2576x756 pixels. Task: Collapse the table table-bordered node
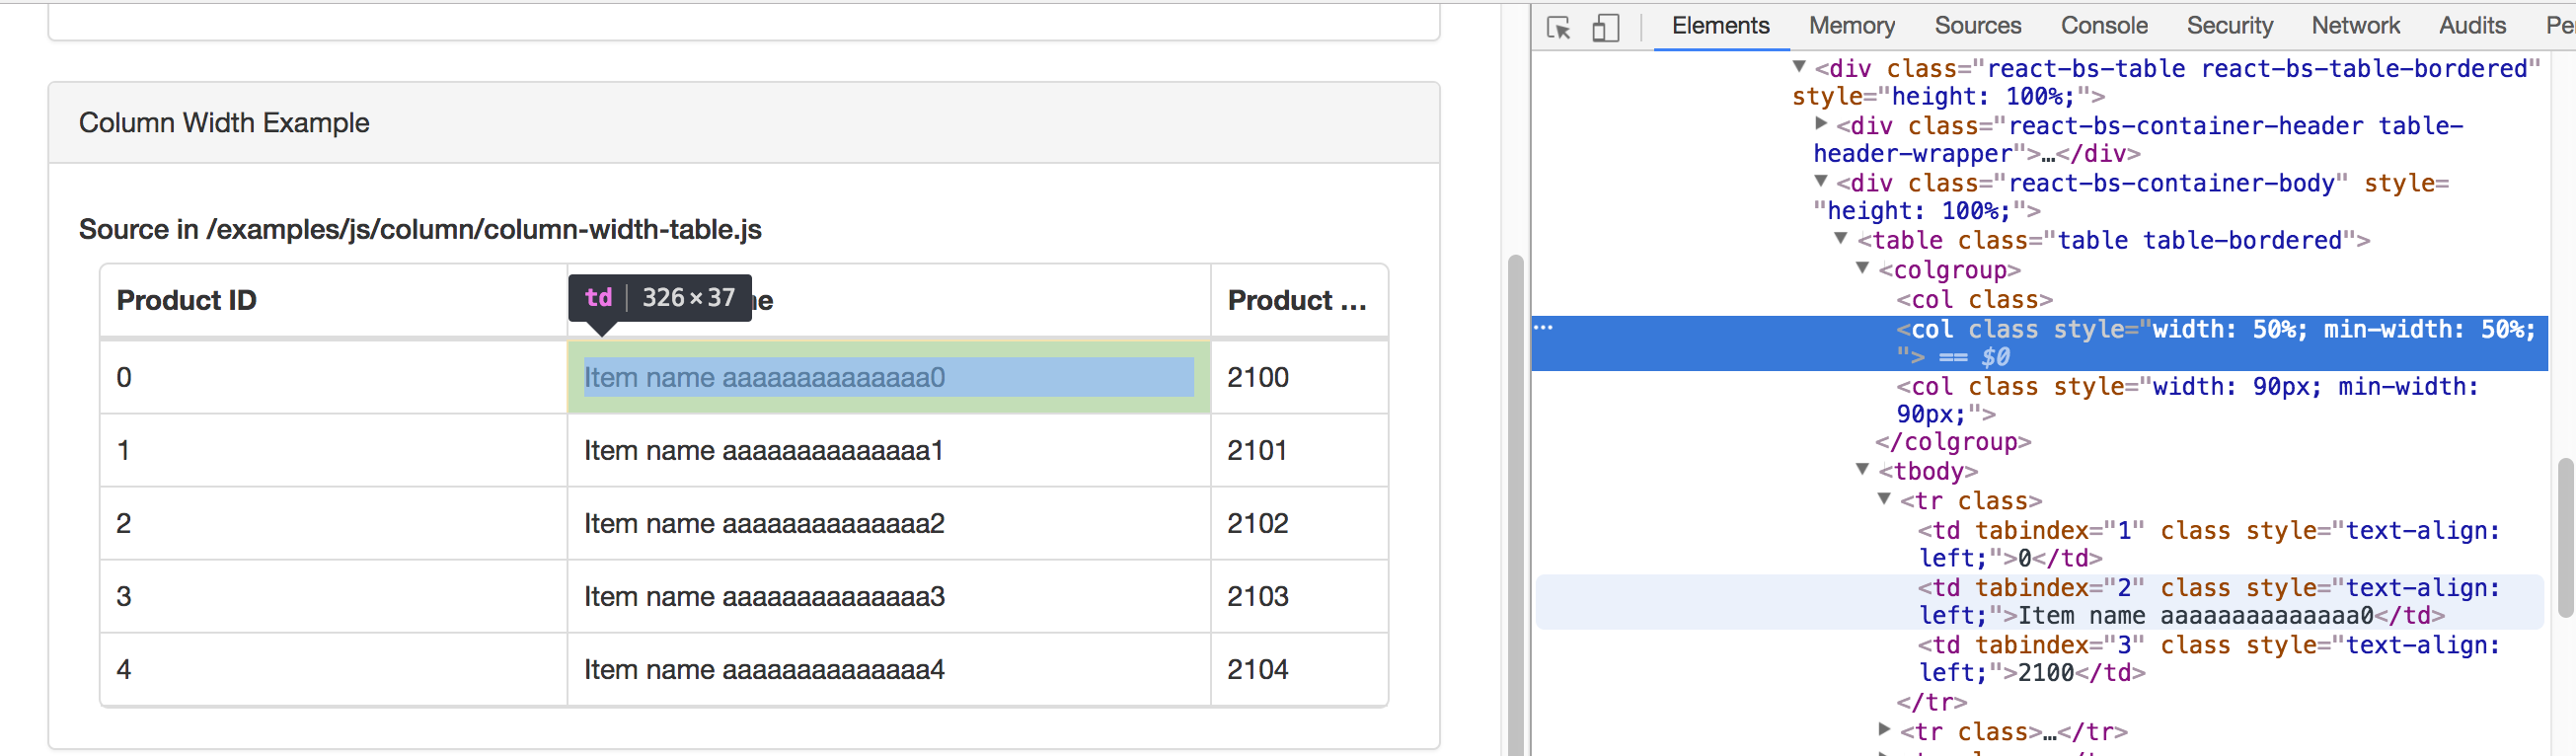tap(1841, 240)
